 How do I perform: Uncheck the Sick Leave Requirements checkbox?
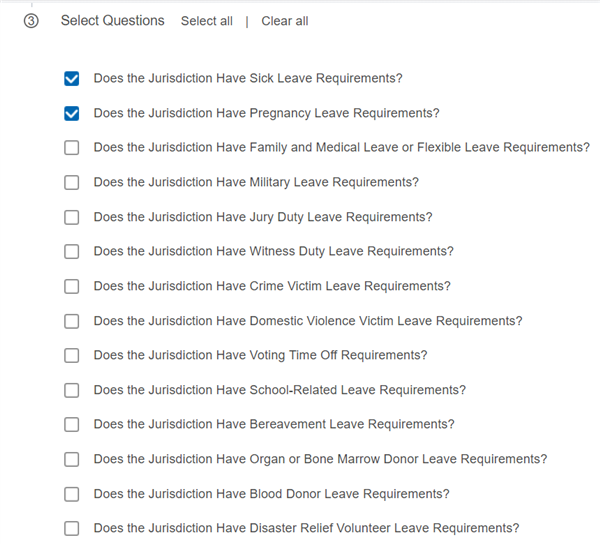coord(72,78)
